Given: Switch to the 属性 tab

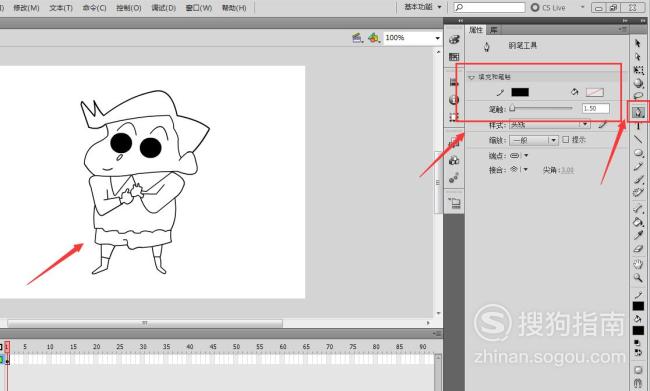Looking at the screenshot, I should point(476,30).
